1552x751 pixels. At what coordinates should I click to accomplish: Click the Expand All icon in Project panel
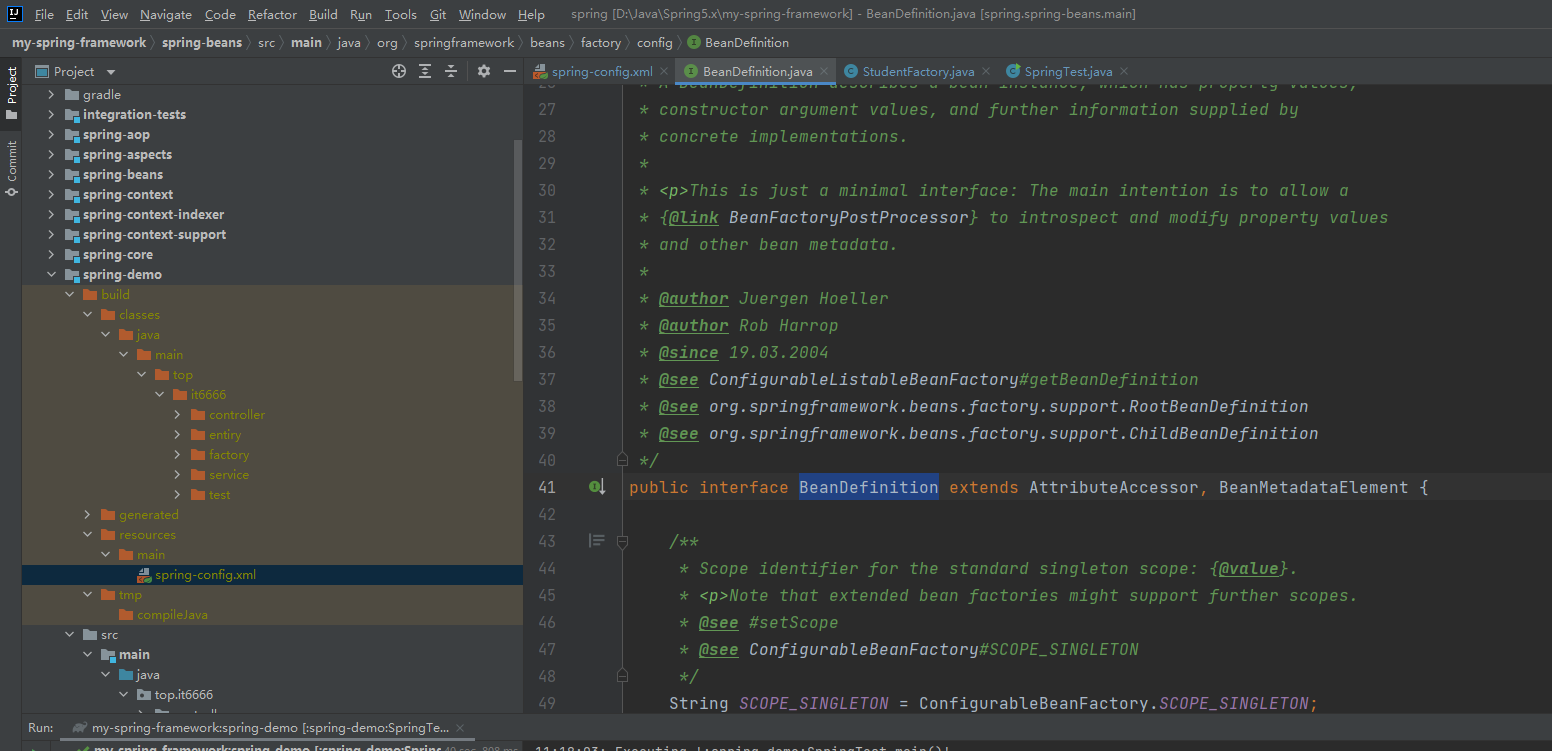tap(425, 71)
